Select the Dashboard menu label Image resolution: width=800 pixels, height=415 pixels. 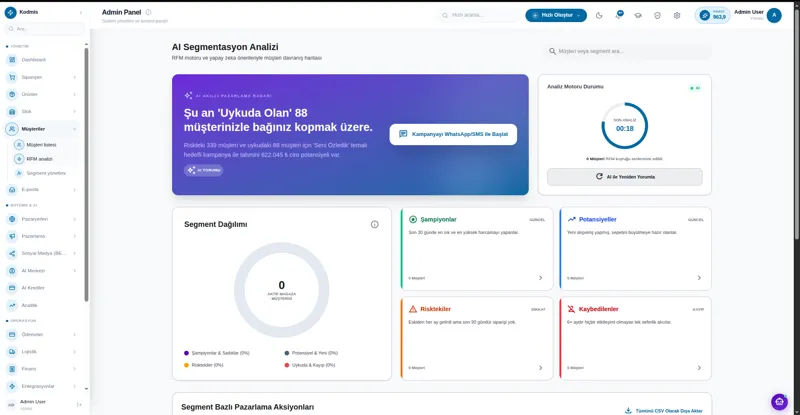(33, 60)
